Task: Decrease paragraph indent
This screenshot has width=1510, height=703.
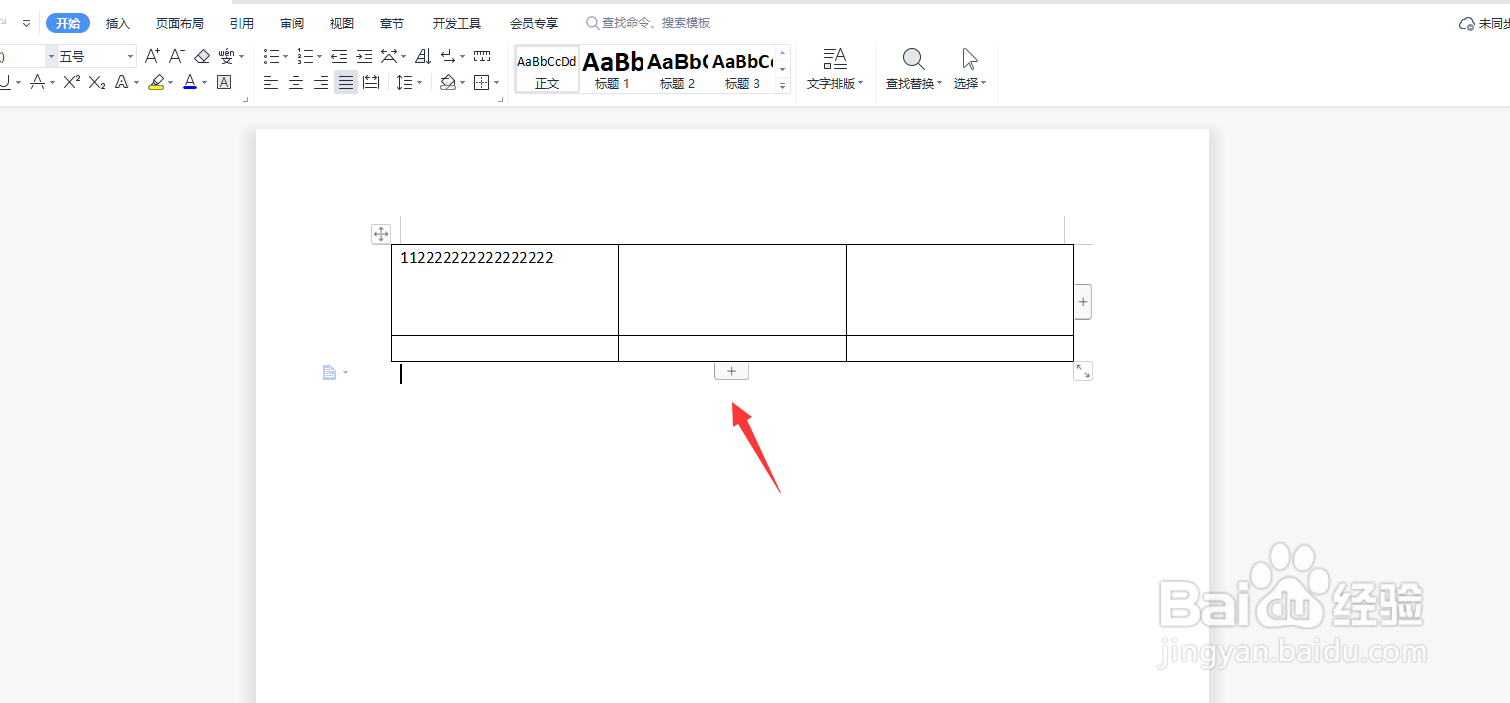Action: coord(339,56)
